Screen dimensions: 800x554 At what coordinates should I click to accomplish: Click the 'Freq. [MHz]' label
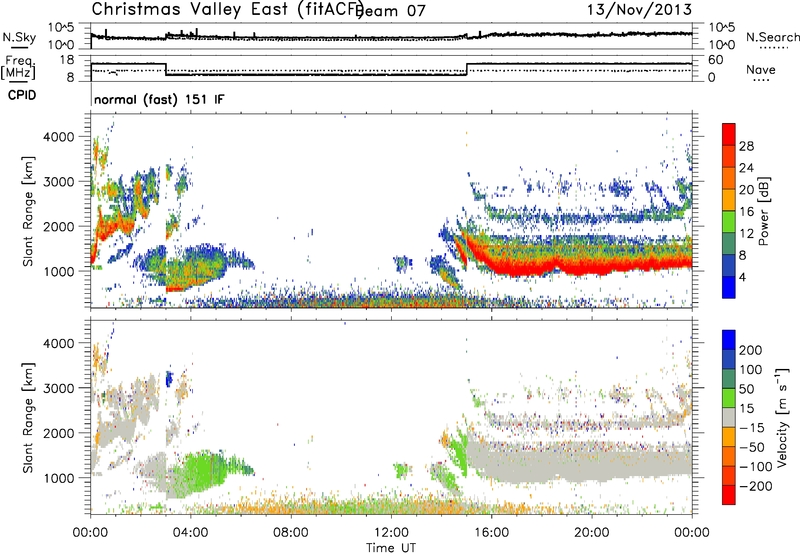19,68
